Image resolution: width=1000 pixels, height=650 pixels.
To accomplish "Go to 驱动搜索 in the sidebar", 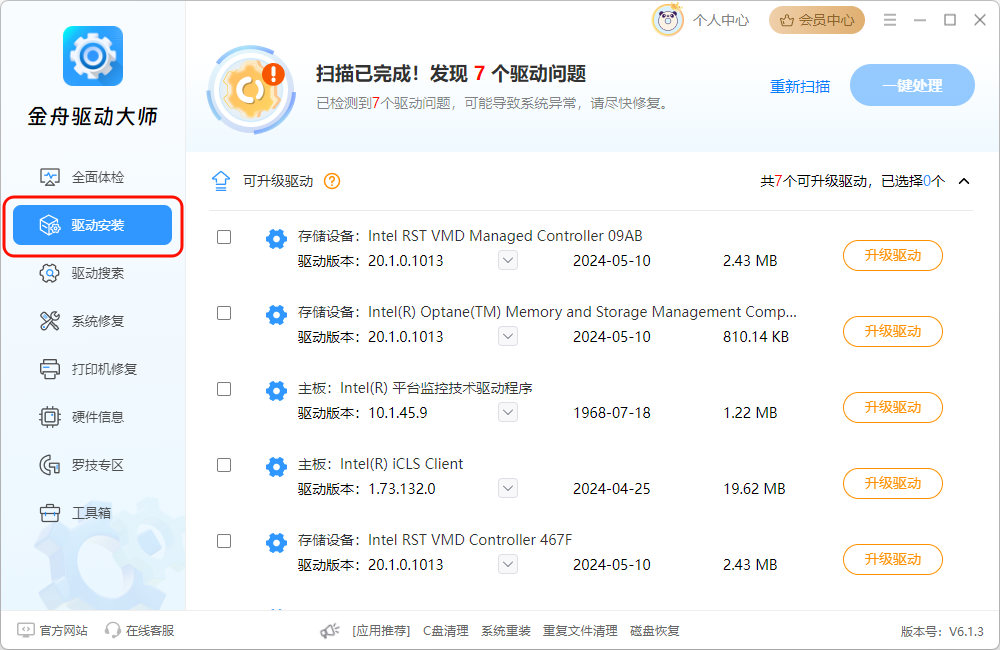I will pyautogui.click(x=82, y=273).
